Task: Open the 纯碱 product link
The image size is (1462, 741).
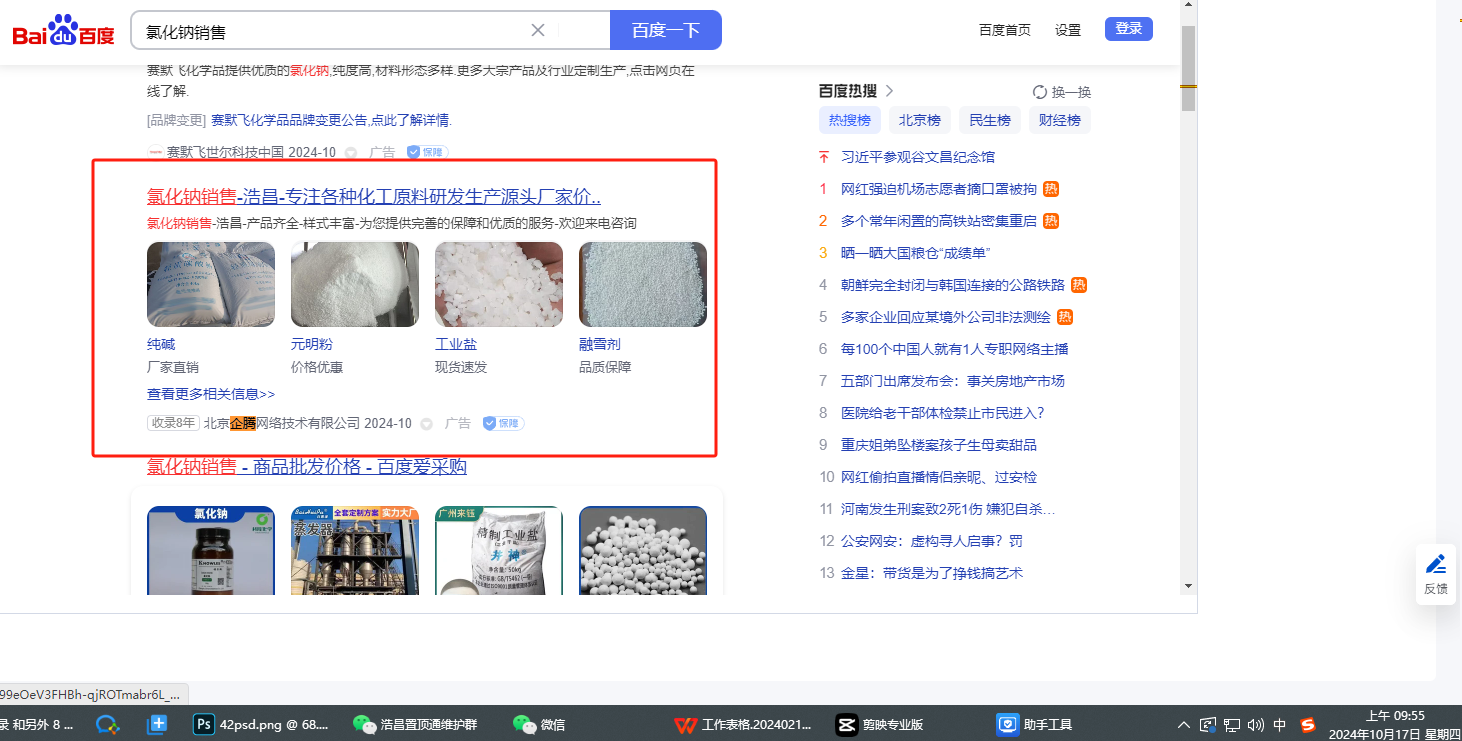Action: click(161, 344)
